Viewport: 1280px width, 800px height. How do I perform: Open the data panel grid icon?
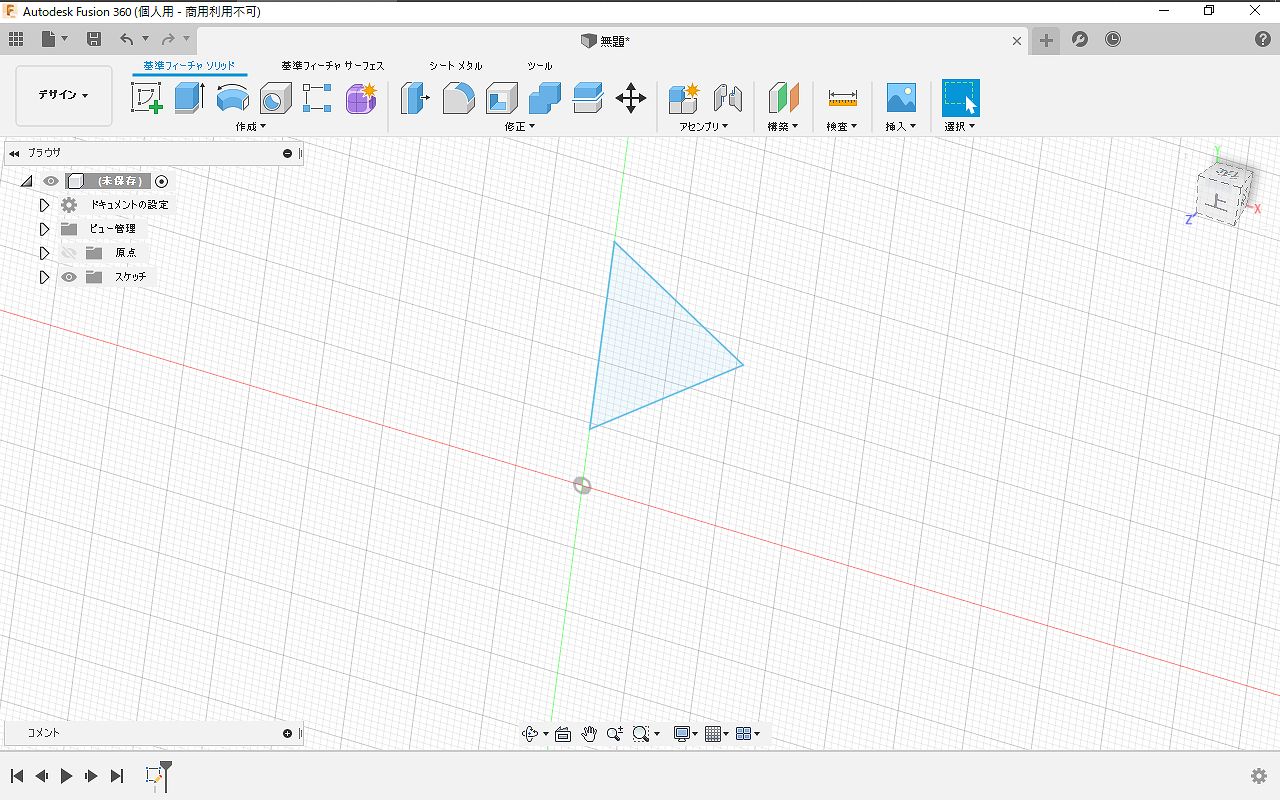point(16,39)
